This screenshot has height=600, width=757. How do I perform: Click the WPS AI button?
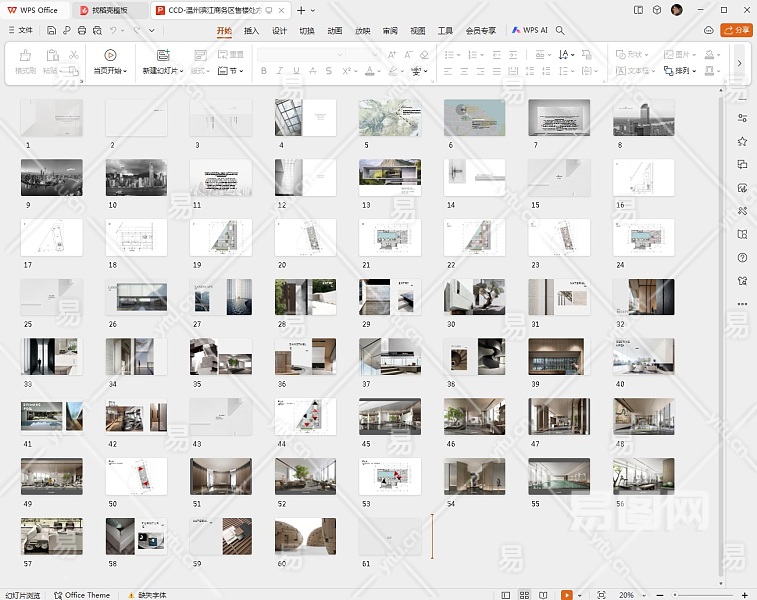point(530,30)
